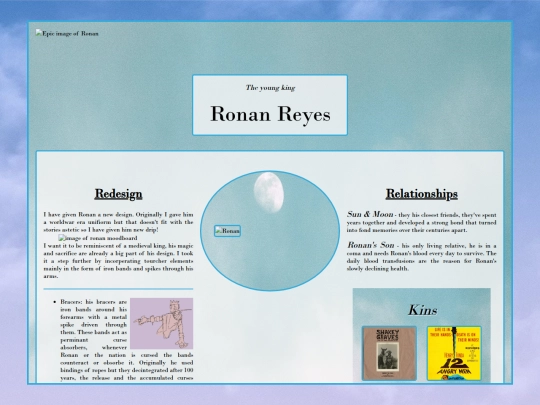Click the Shakey Graves album cover
Screen dimensions: 540x405
click(x=389, y=353)
